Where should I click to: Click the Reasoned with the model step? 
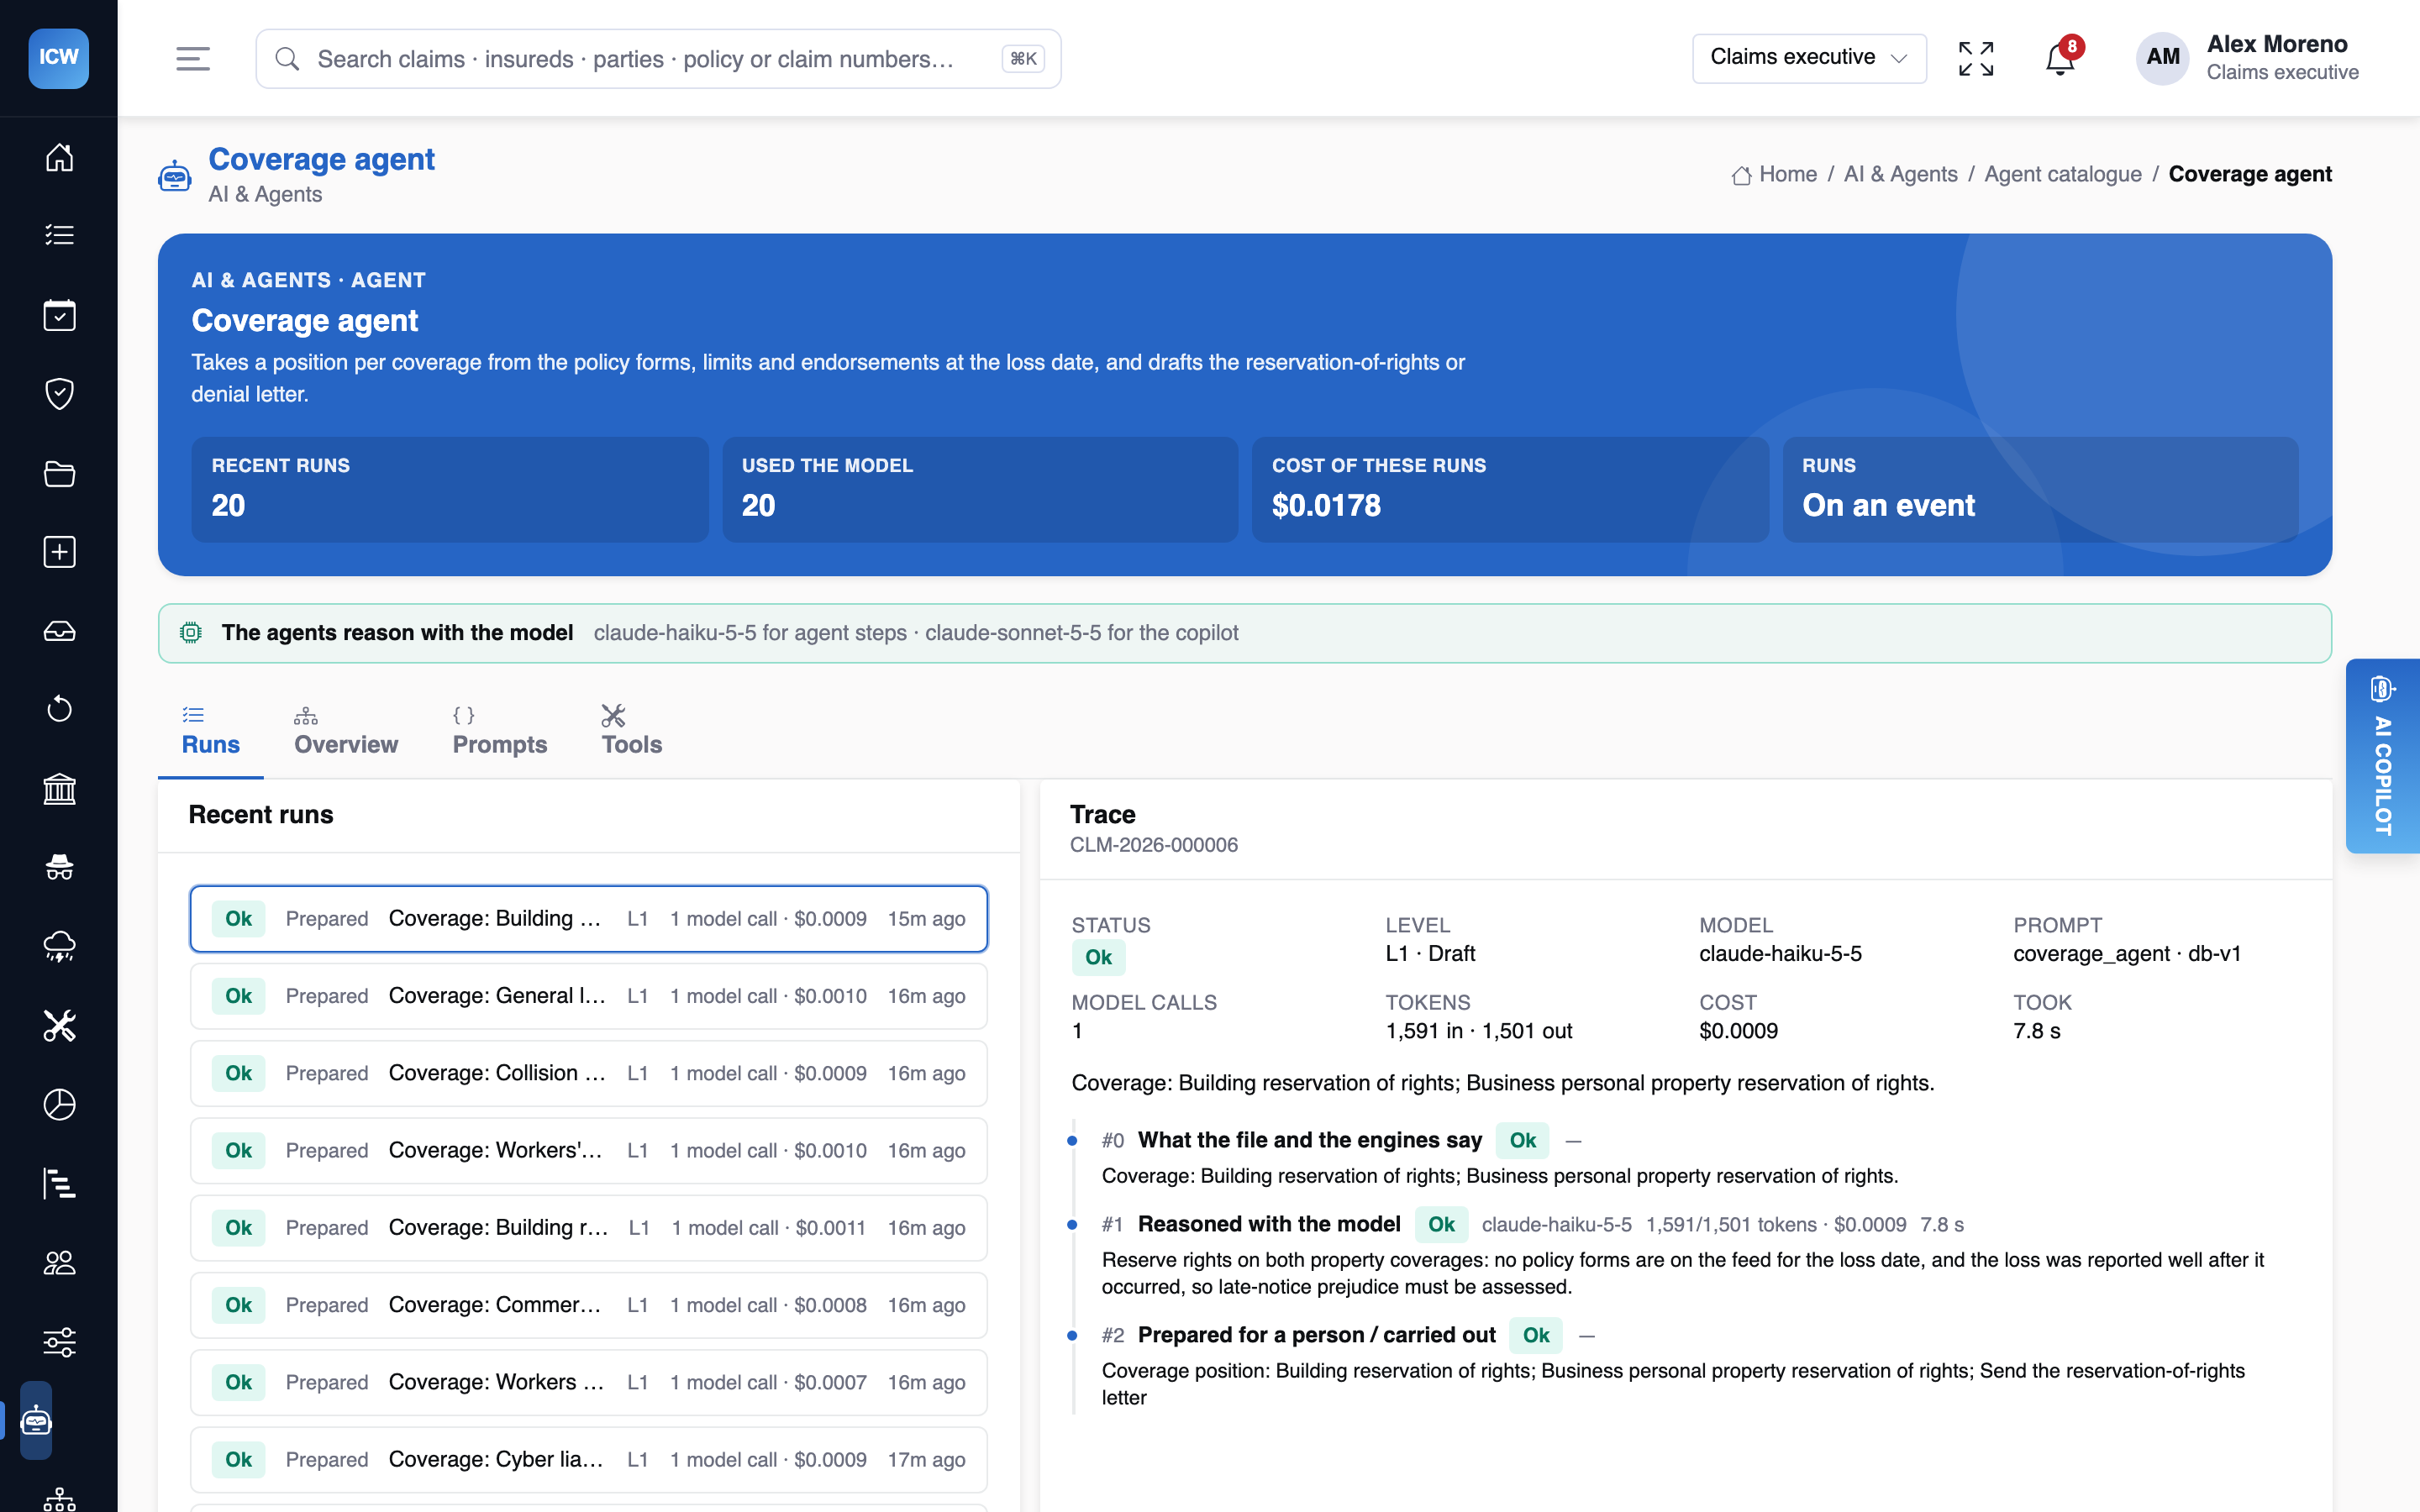coord(1268,1224)
